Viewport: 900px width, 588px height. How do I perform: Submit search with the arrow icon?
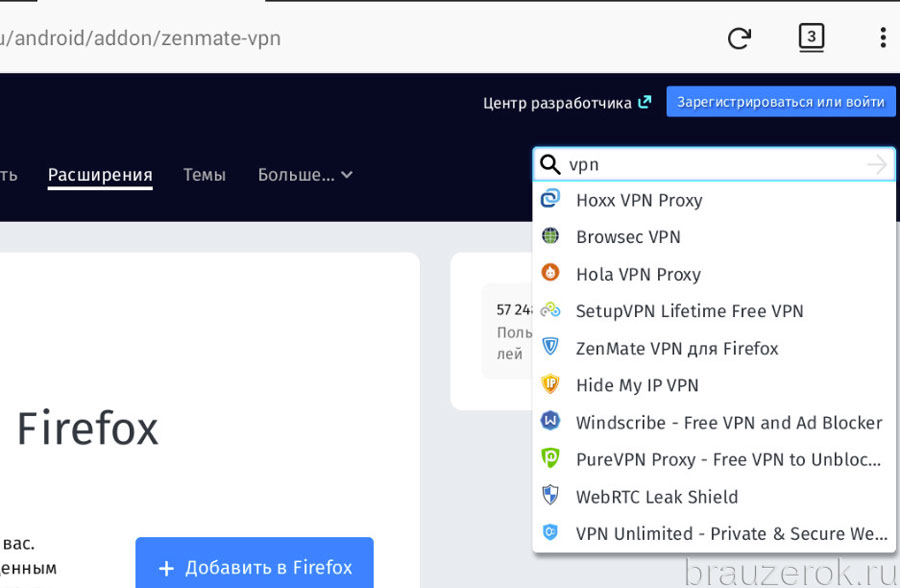pos(877,165)
